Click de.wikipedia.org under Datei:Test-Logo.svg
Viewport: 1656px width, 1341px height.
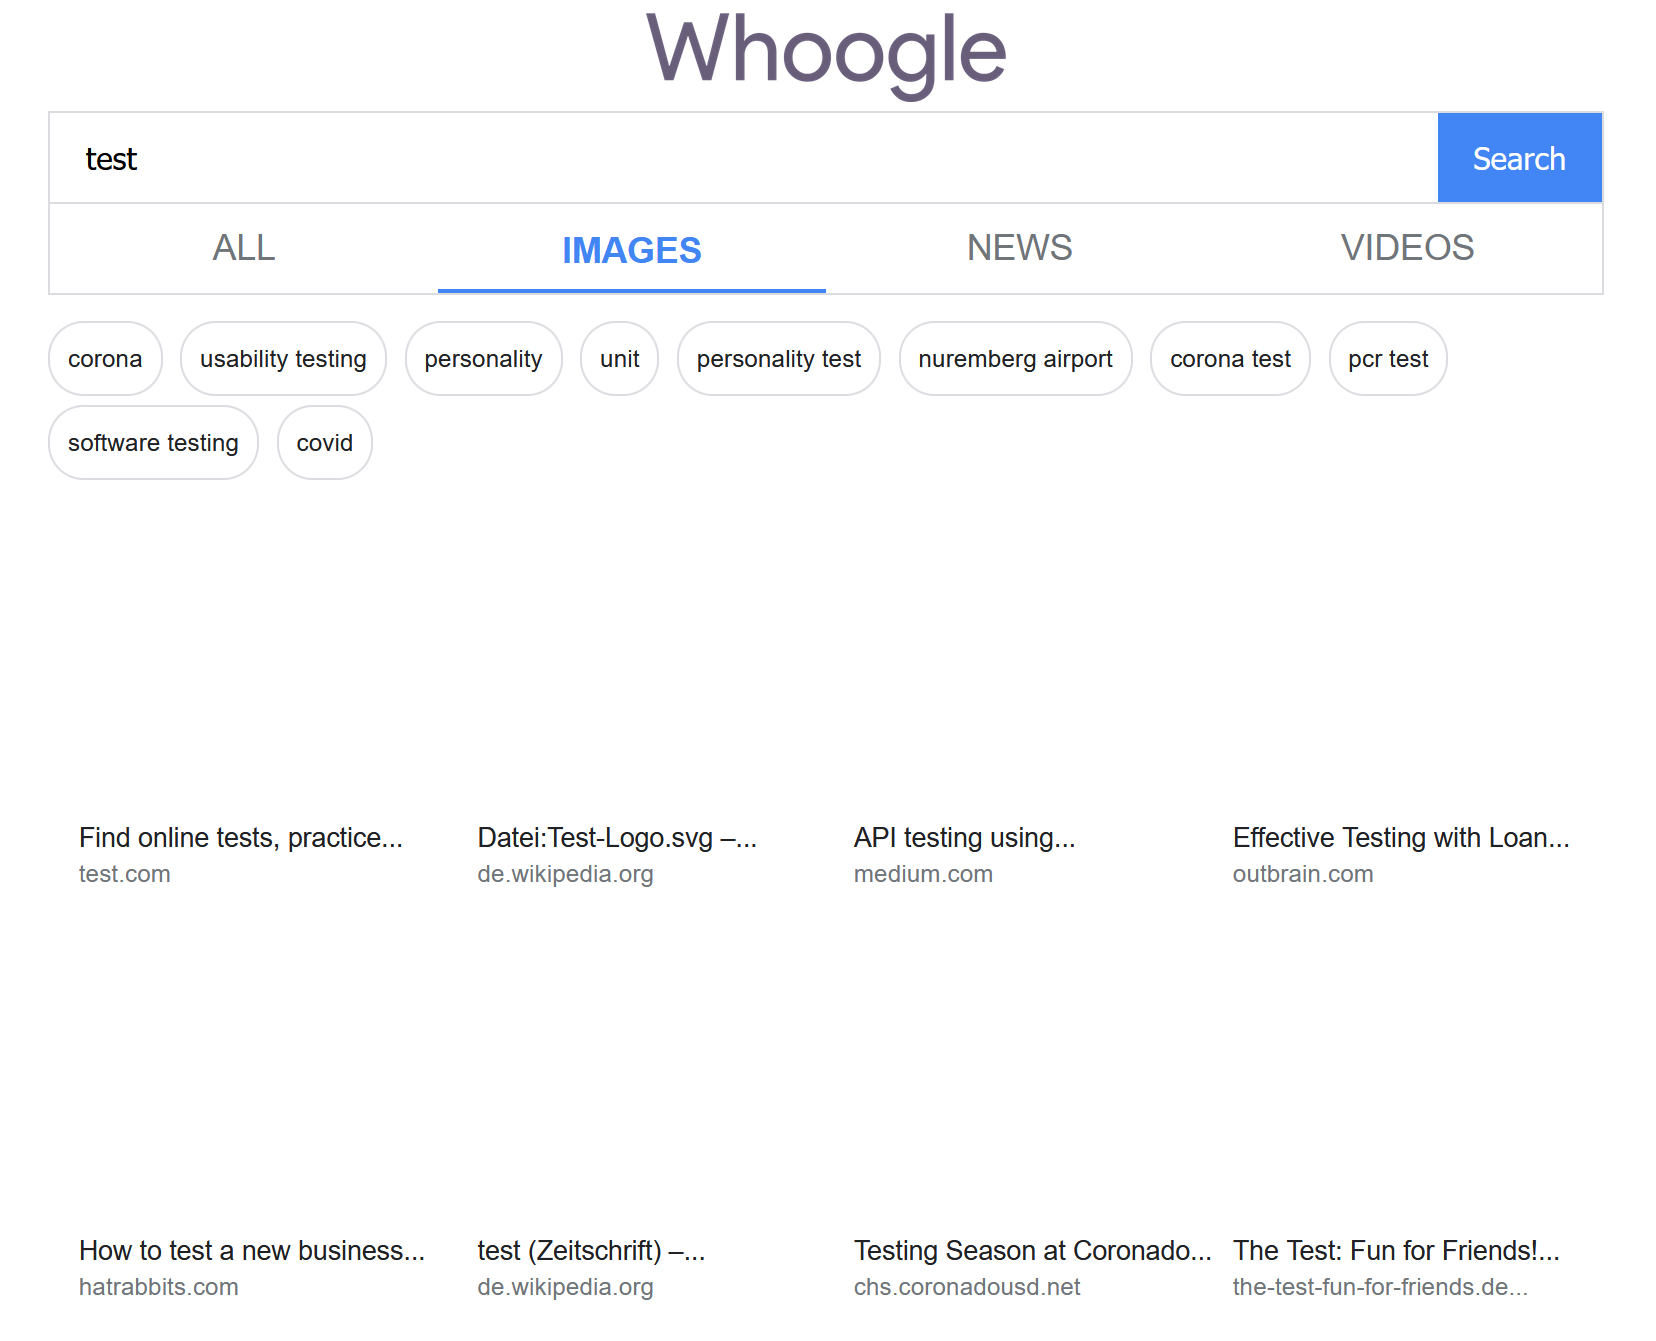click(x=565, y=874)
